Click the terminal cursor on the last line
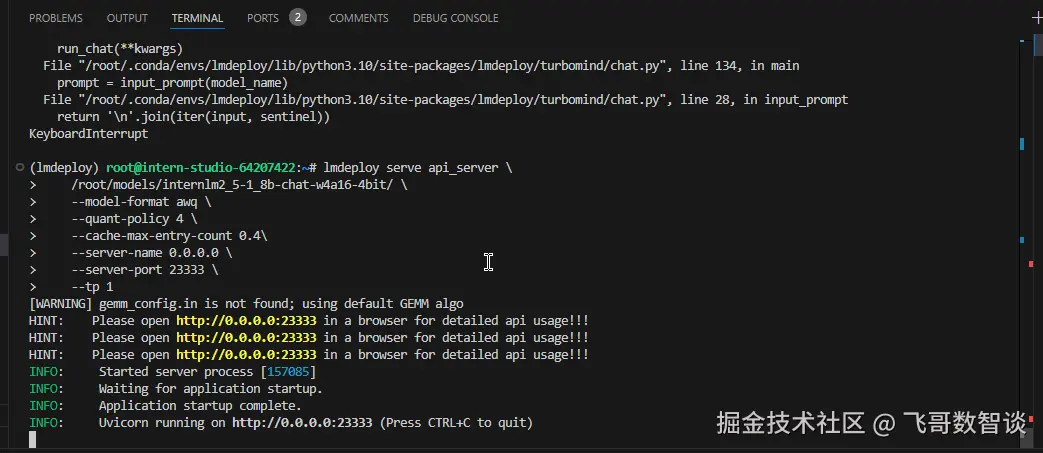The width and height of the screenshot is (1043, 453). point(33,440)
